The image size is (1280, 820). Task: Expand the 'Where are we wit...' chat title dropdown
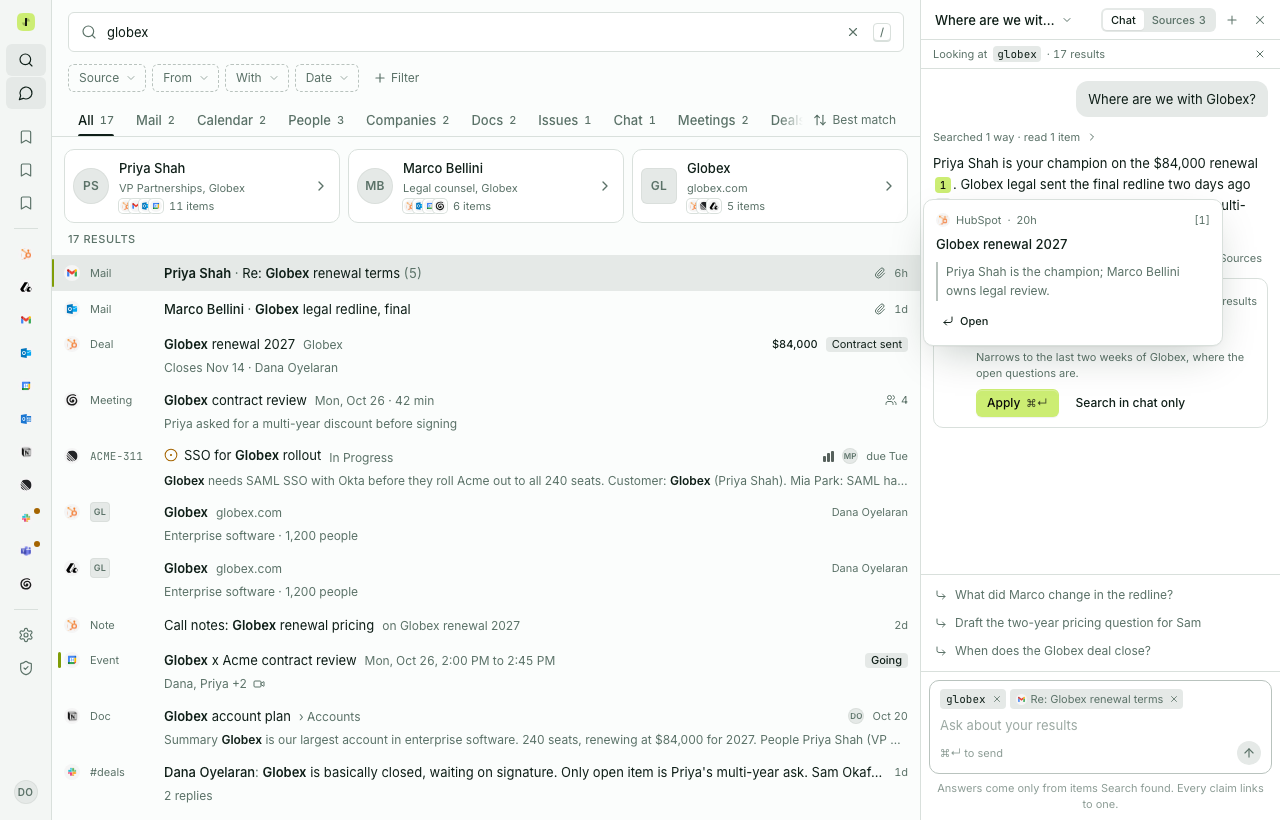pos(1003,20)
